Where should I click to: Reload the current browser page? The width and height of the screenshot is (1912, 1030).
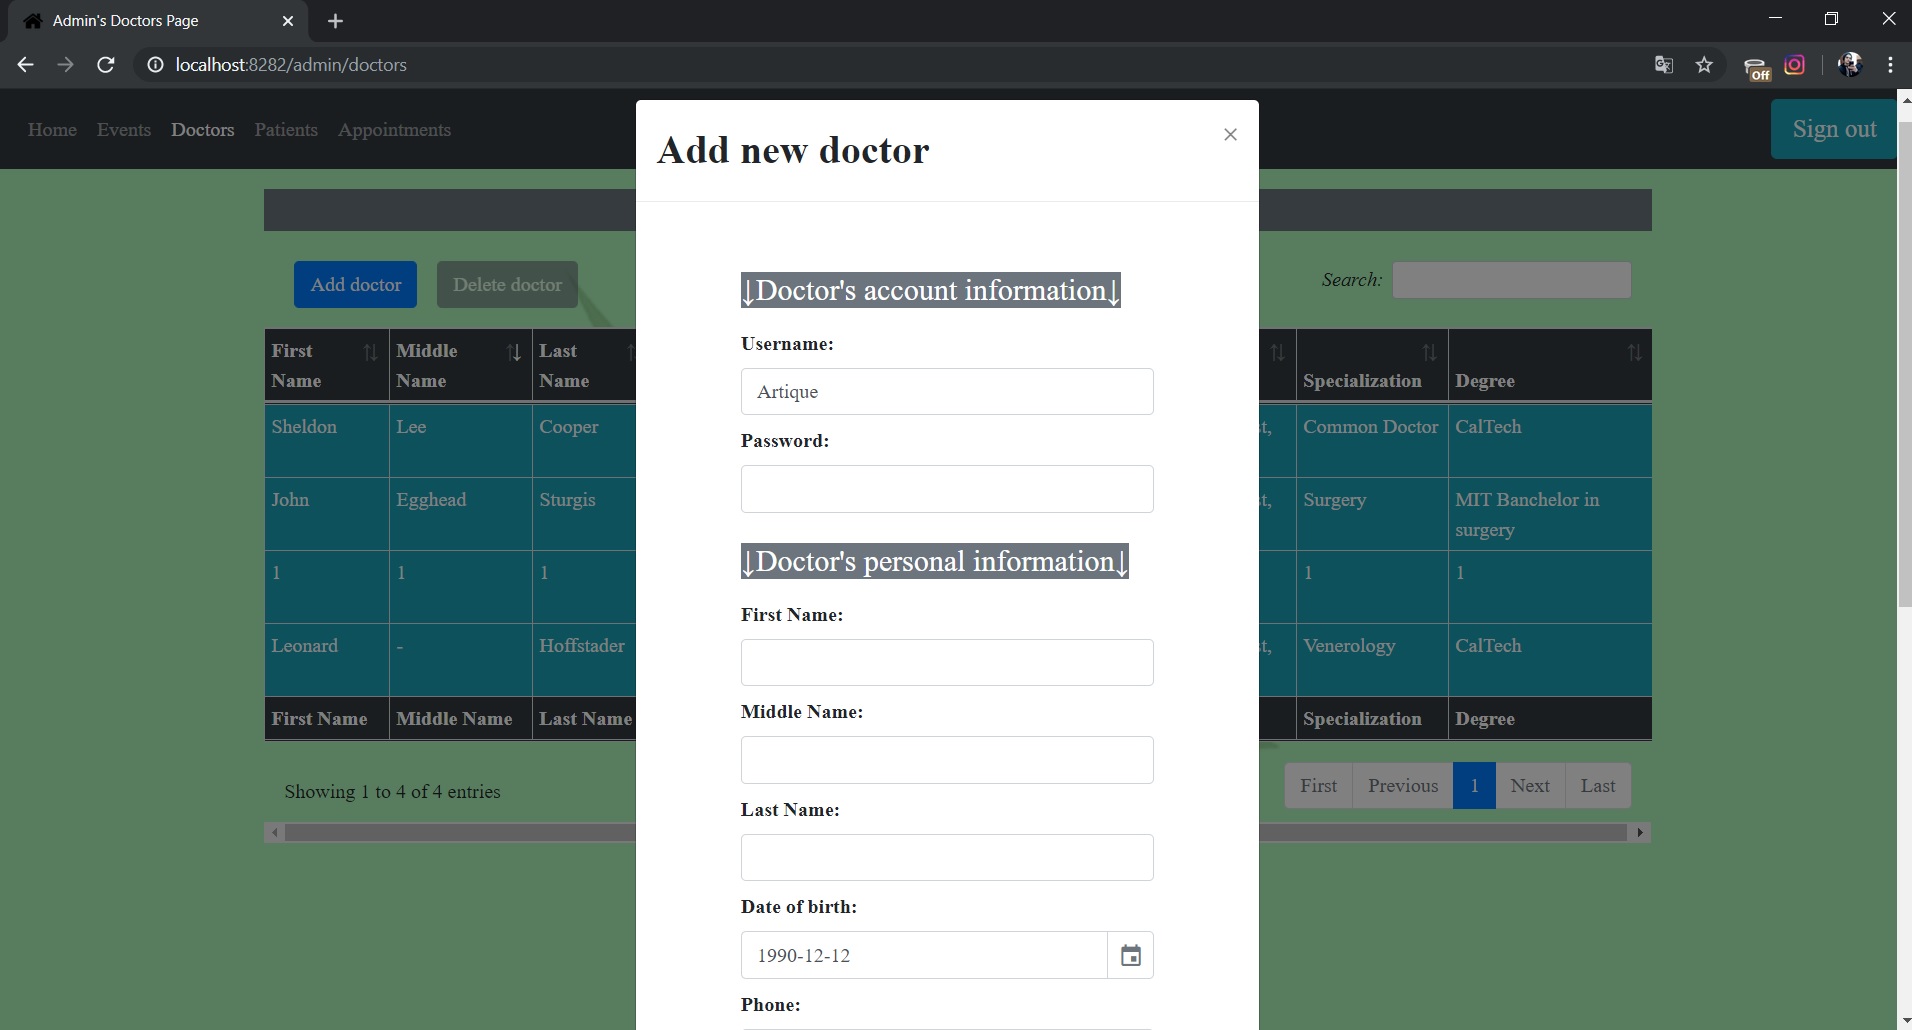click(x=105, y=65)
